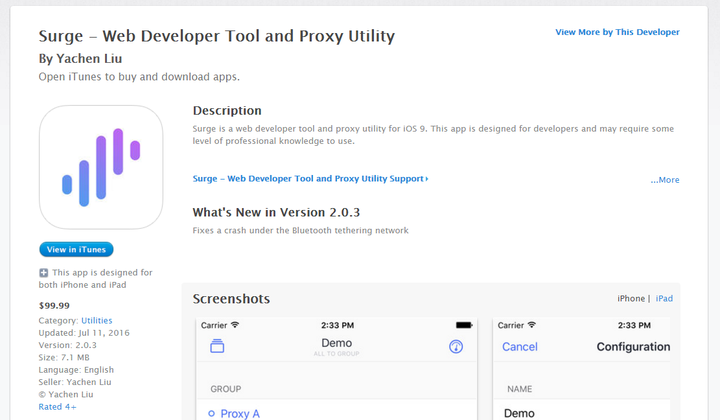Click the Wi-Fi signal icon beside first Carrier
This screenshot has height=420, width=720.
pos(235,325)
